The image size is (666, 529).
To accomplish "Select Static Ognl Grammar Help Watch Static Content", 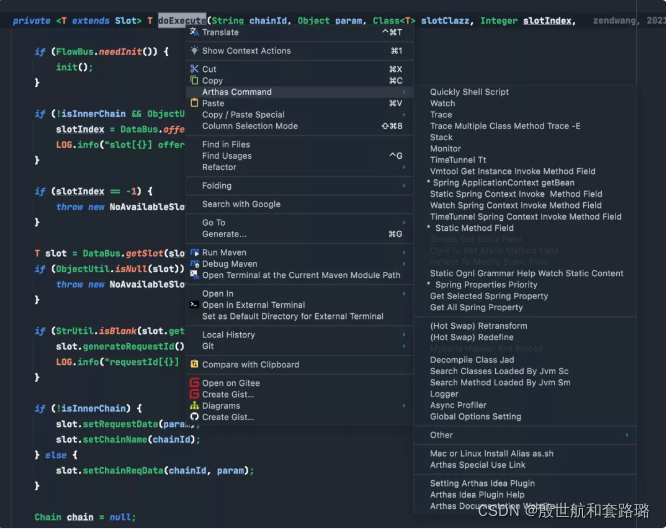I will 525,273.
